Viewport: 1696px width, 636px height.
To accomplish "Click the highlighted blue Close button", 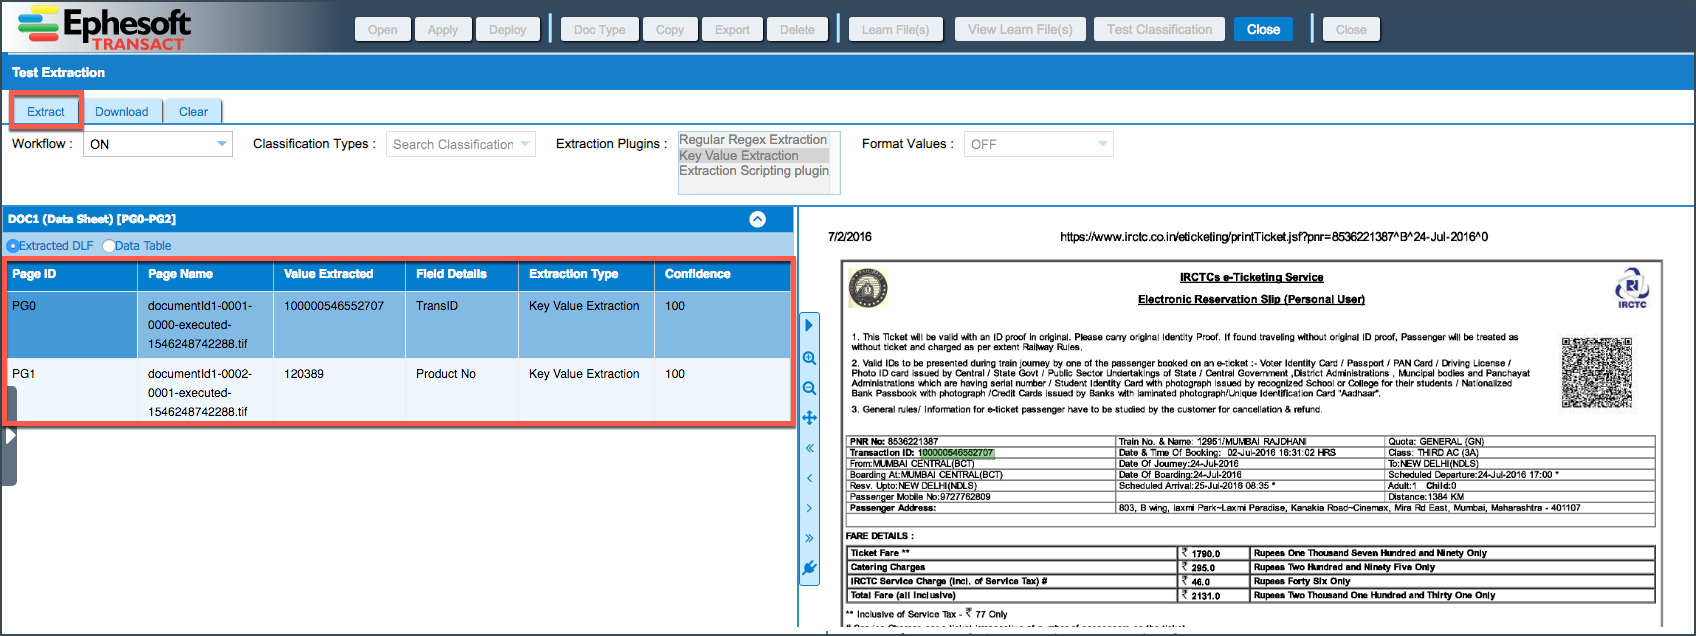I will pyautogui.click(x=1263, y=29).
